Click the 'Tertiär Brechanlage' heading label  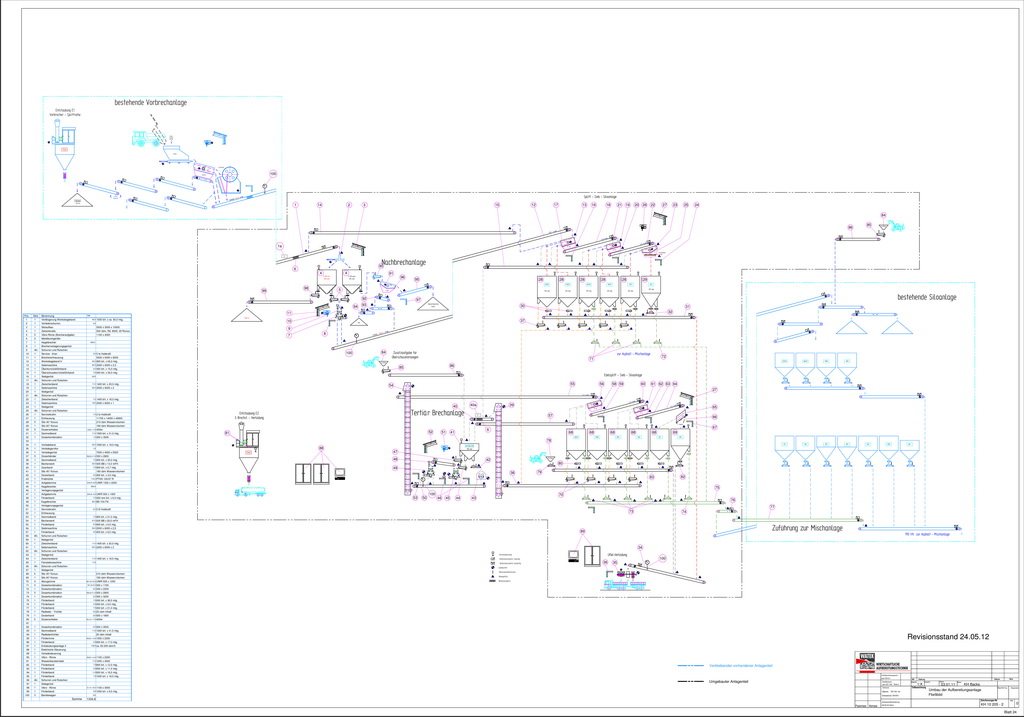pos(436,412)
